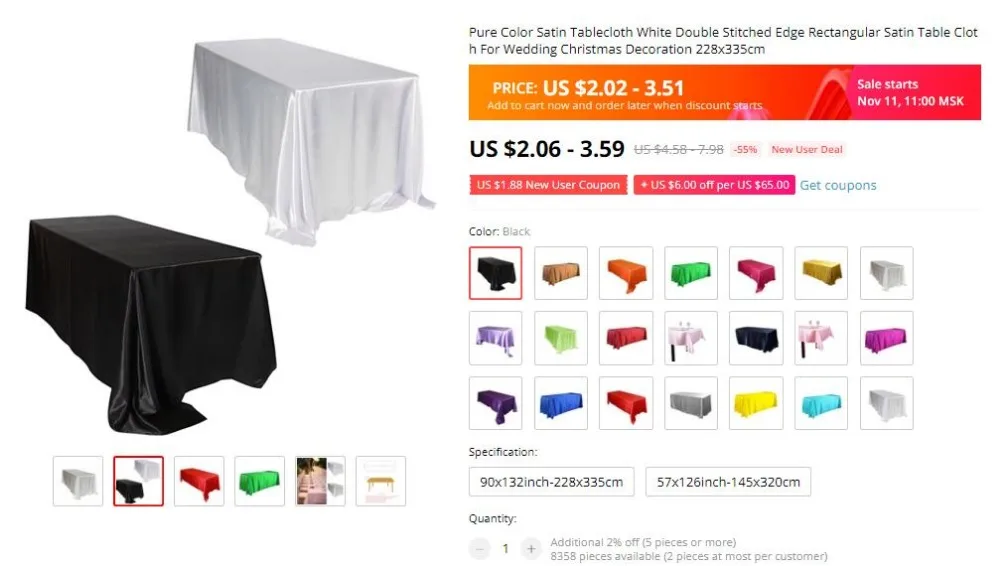Viewport: 1000px width, 566px height.
Task: View the green tablecloth gallery thumbnail
Action: coord(260,481)
